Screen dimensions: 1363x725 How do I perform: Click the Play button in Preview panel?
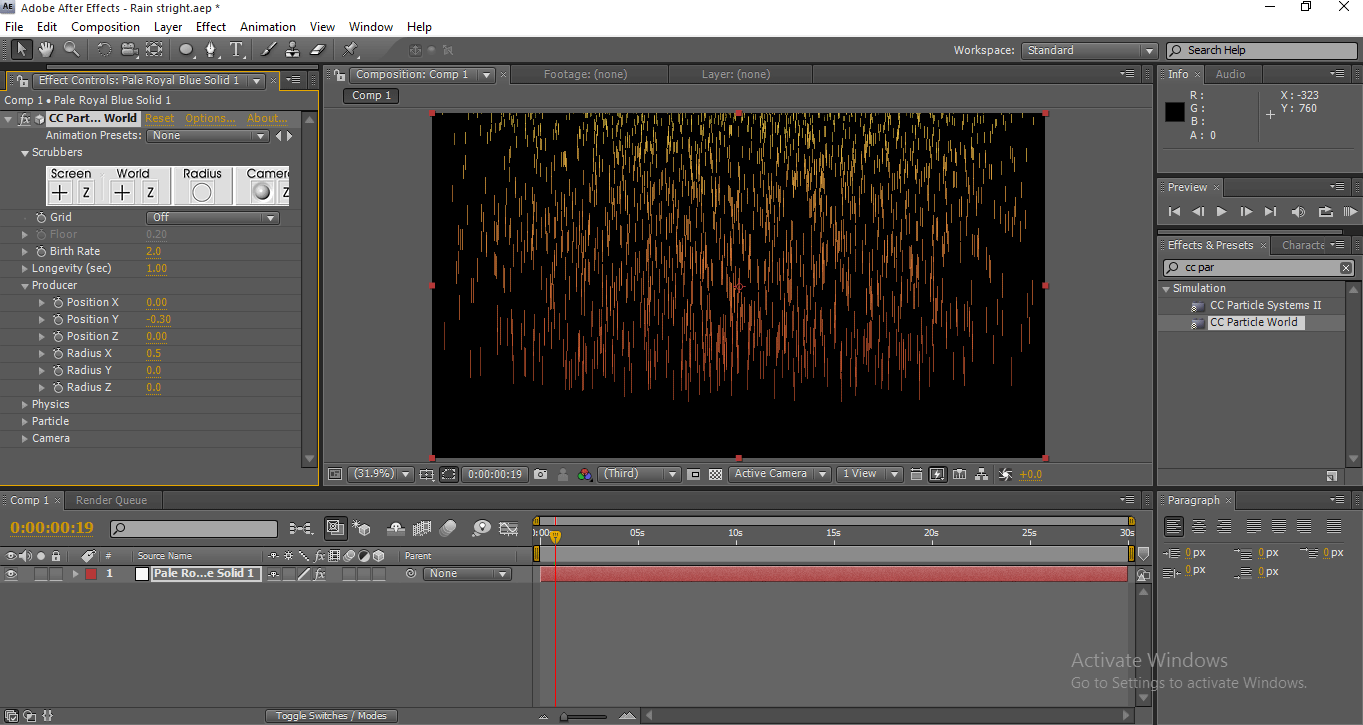[1221, 212]
